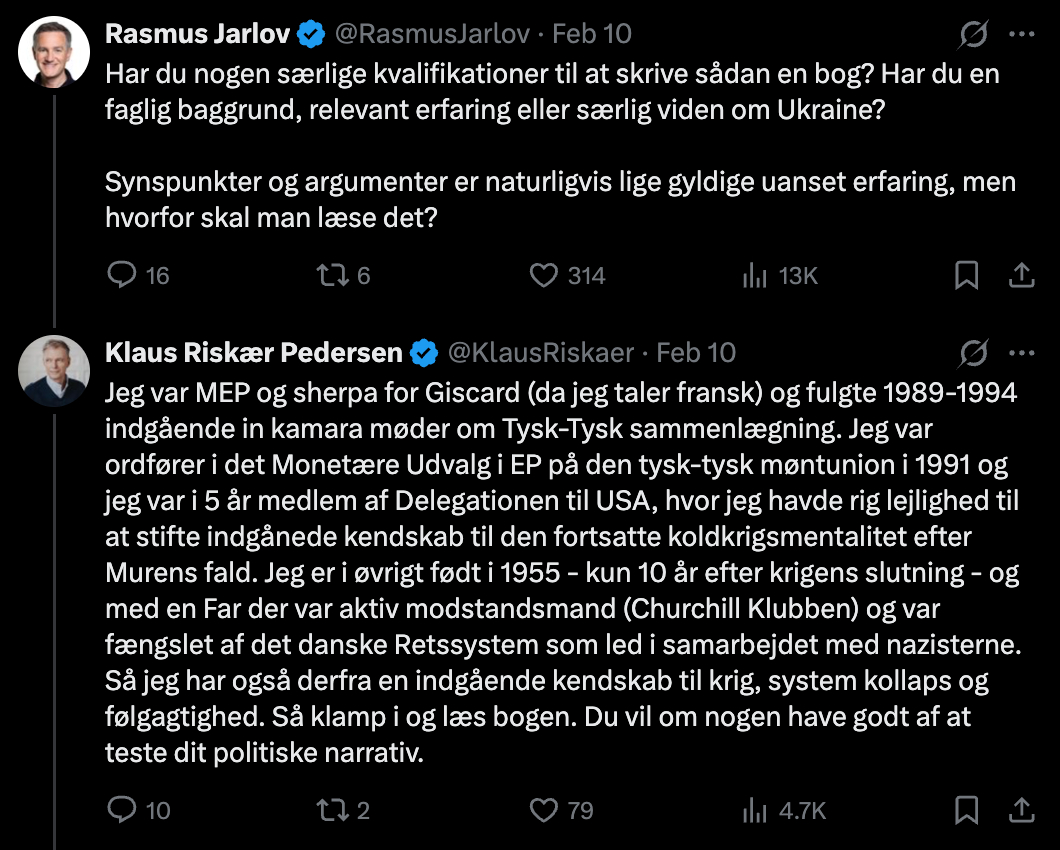The width and height of the screenshot is (1060, 850).
Task: Open the @RasmusJarlov handle link
Action: tap(431, 34)
